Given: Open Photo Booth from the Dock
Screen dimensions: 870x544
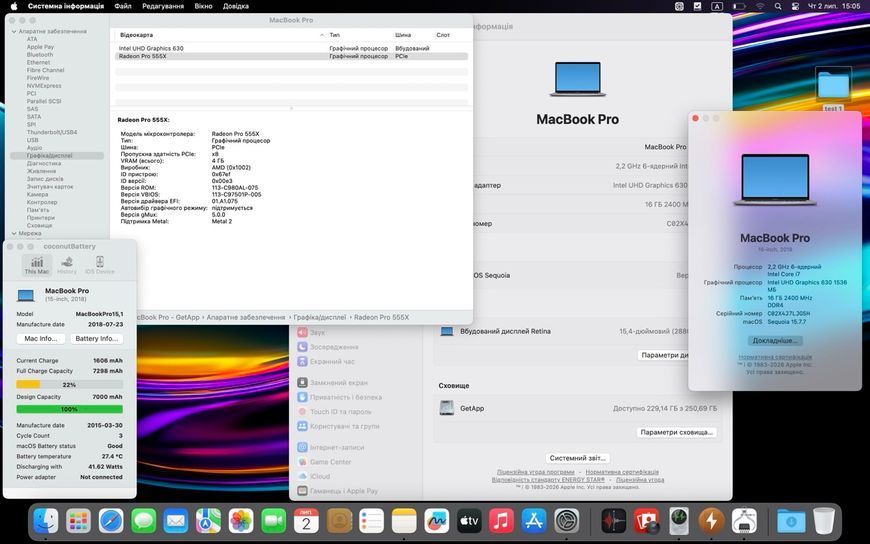Looking at the screenshot, I should [646, 521].
